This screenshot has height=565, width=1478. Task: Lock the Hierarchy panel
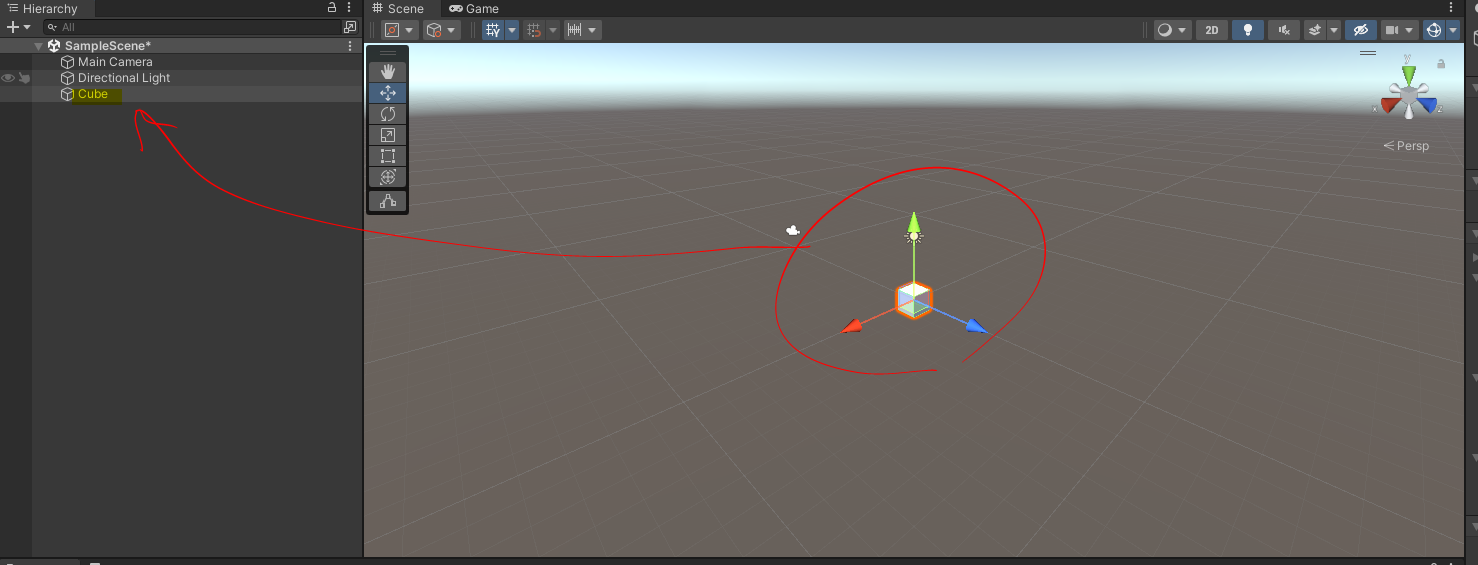click(x=332, y=8)
